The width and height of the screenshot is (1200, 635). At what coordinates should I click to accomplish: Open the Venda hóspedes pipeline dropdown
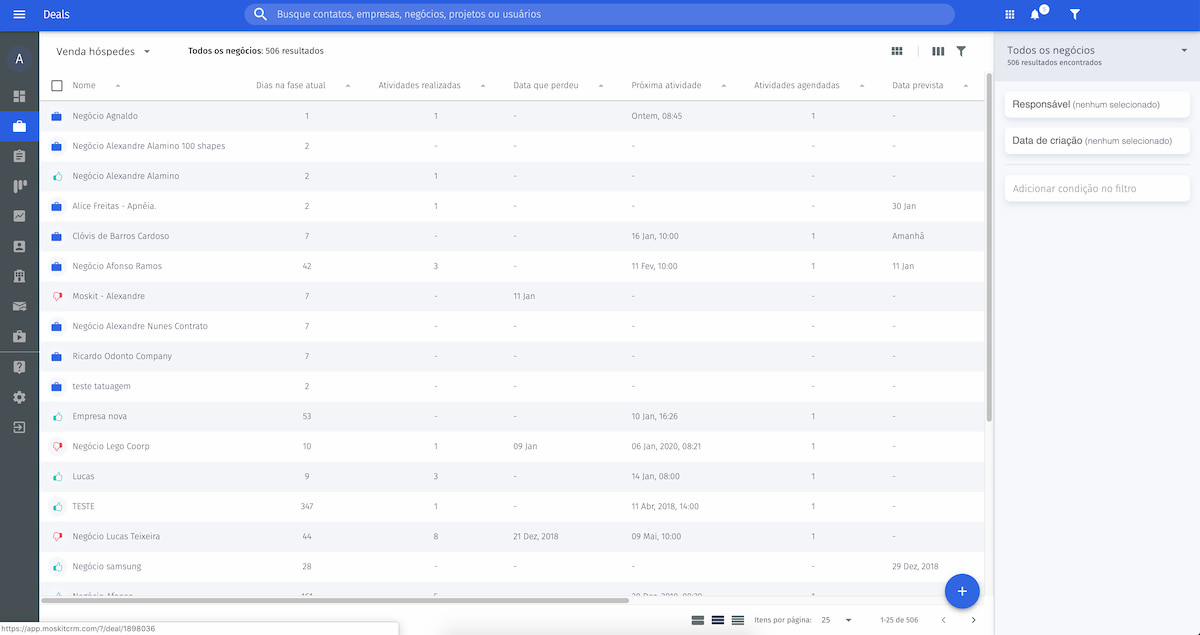coord(103,51)
